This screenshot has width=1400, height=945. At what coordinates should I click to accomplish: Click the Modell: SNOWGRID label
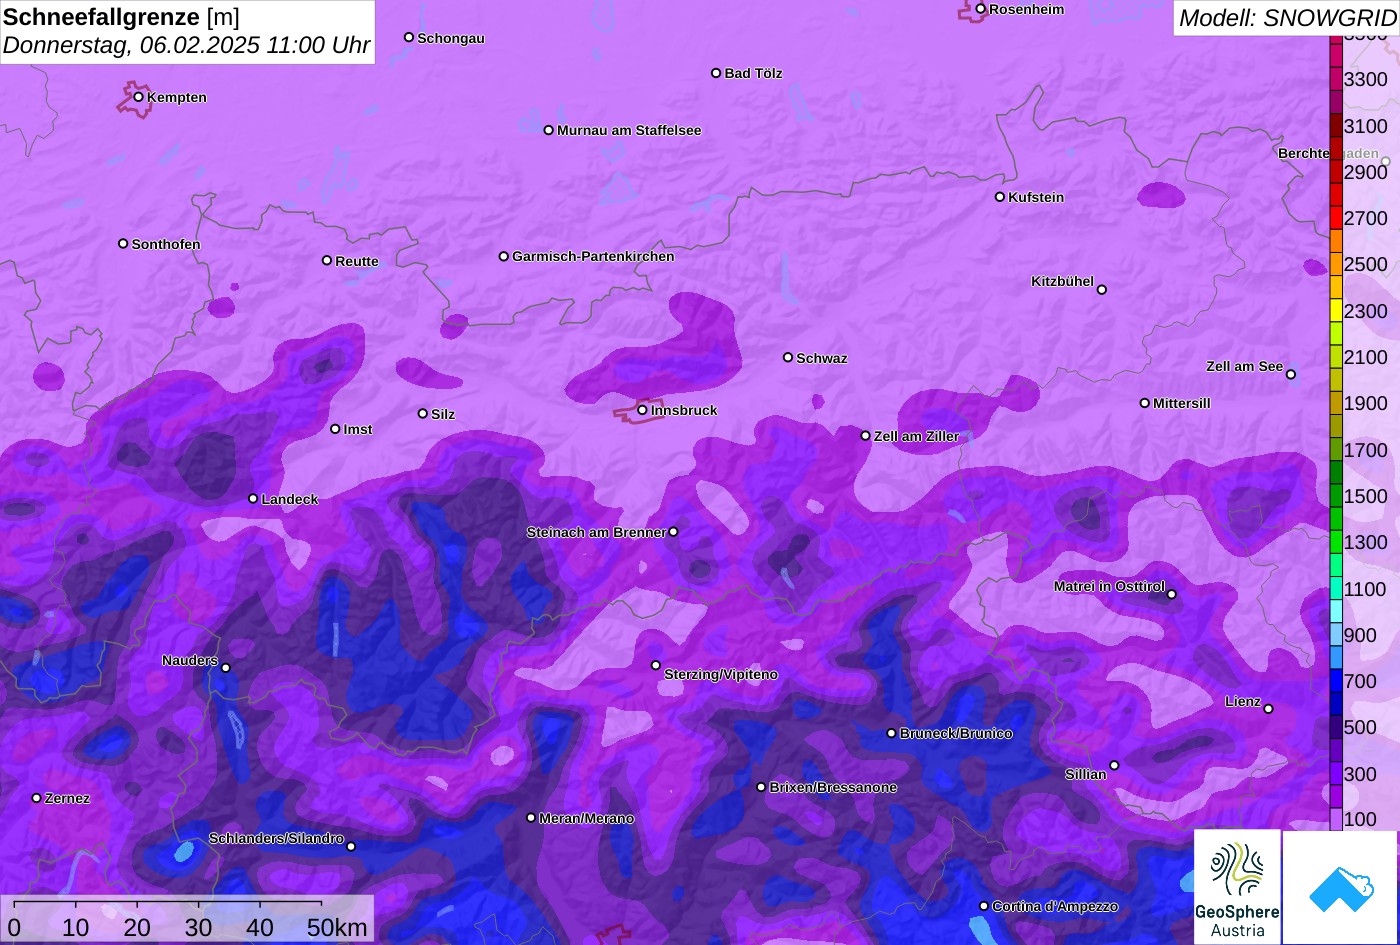coord(1287,18)
